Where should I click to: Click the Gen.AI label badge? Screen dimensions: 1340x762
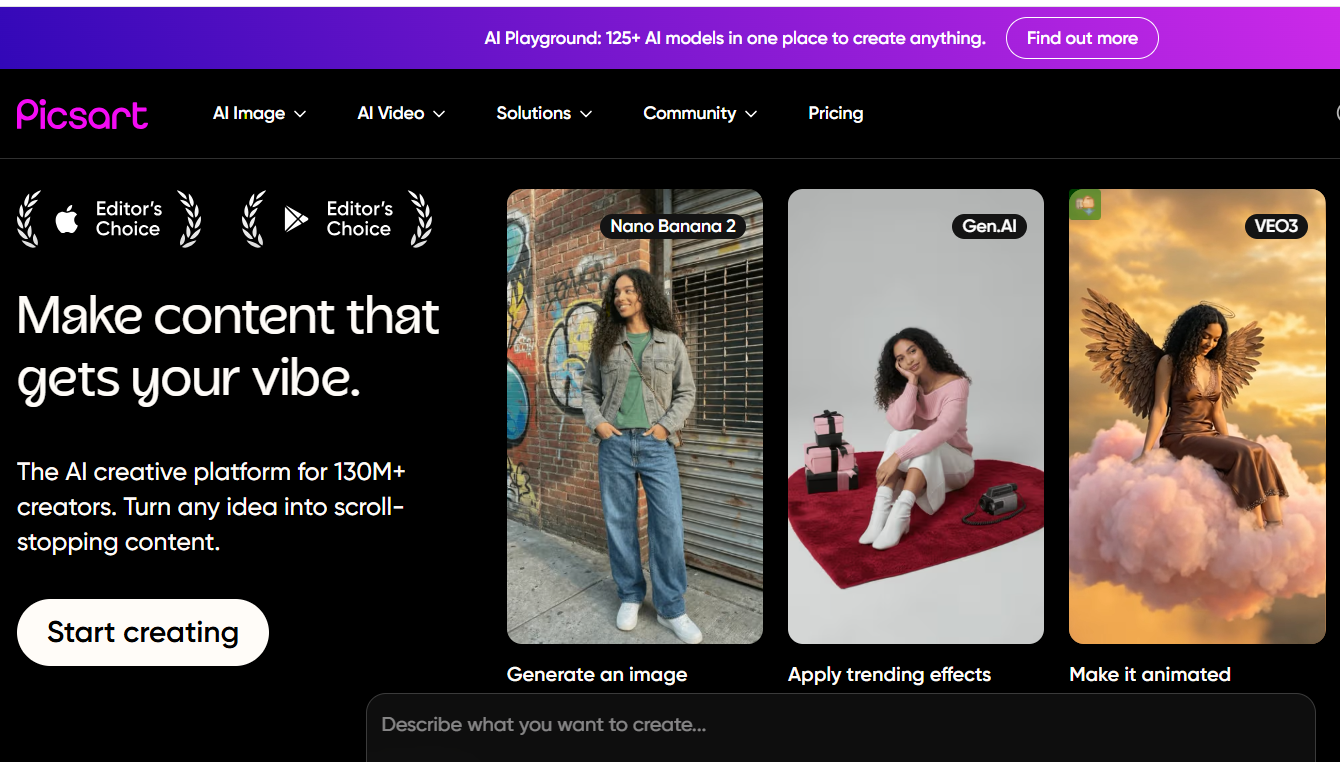989,226
